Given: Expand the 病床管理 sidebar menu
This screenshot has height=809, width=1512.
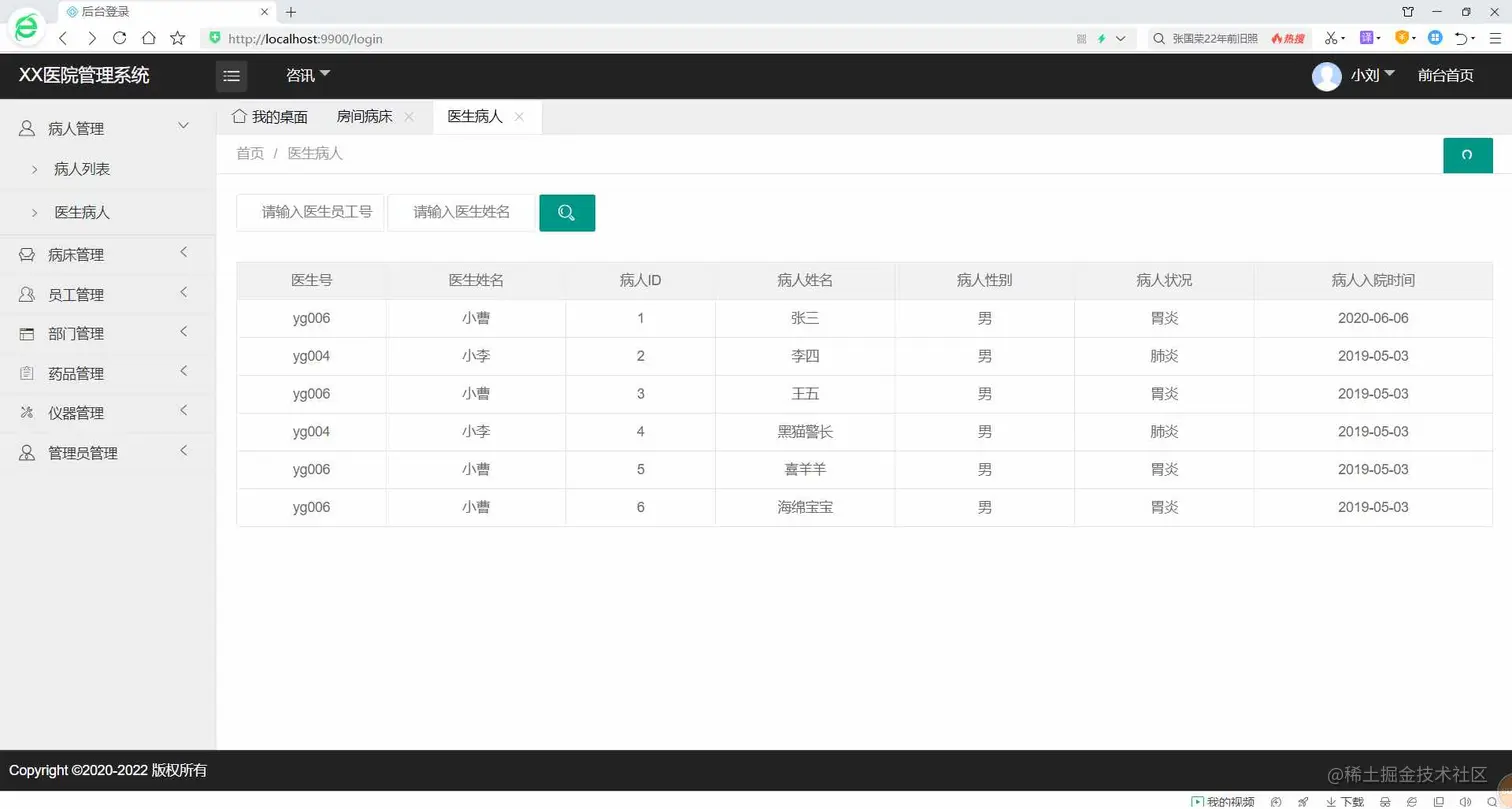Looking at the screenshot, I should [x=108, y=254].
